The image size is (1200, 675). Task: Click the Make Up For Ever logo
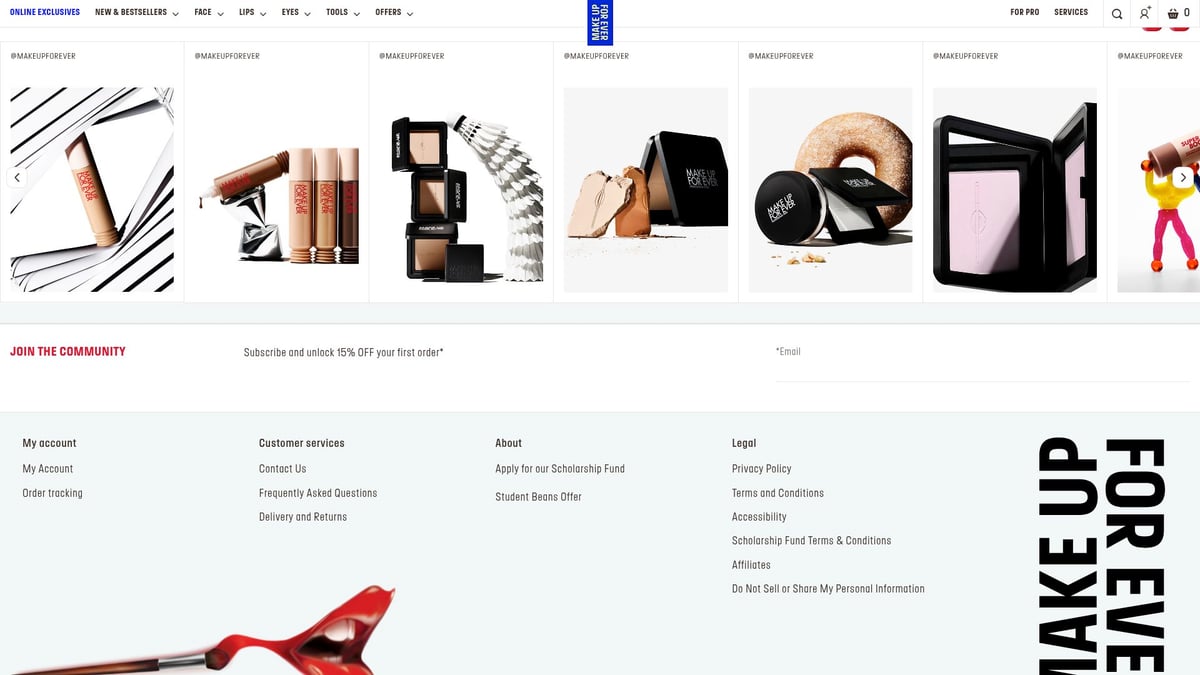tap(600, 20)
